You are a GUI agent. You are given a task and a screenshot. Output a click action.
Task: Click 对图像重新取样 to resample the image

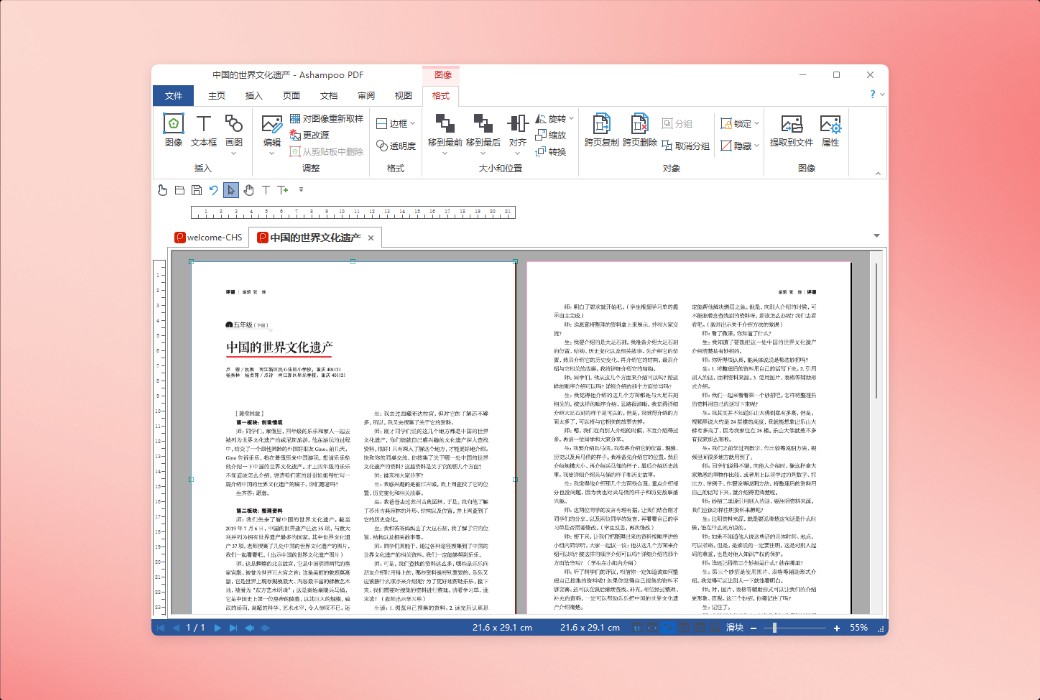coord(327,119)
